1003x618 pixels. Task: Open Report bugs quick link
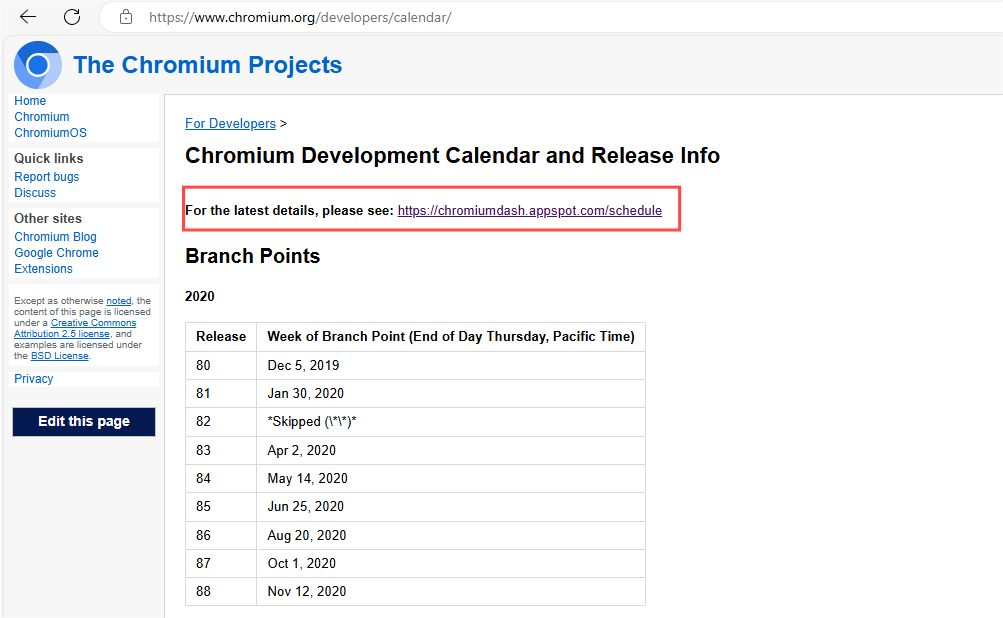pos(47,177)
